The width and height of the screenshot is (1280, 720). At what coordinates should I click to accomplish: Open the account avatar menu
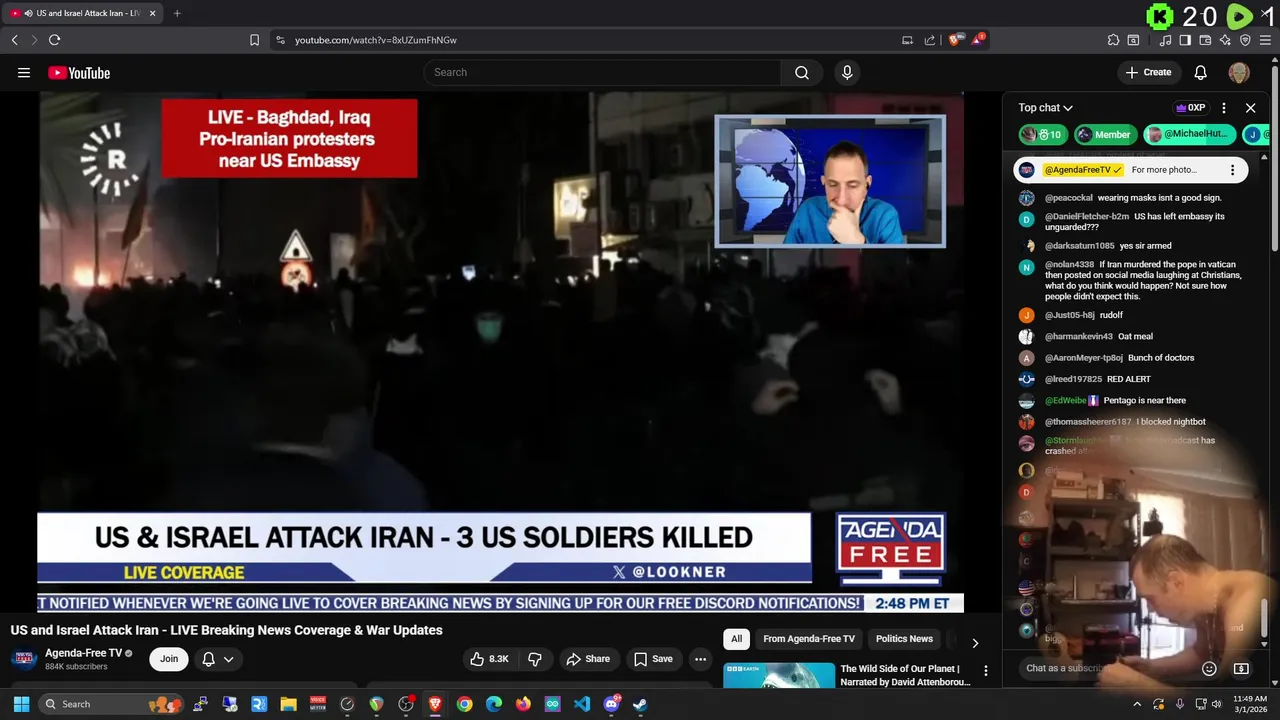pyautogui.click(x=1239, y=72)
